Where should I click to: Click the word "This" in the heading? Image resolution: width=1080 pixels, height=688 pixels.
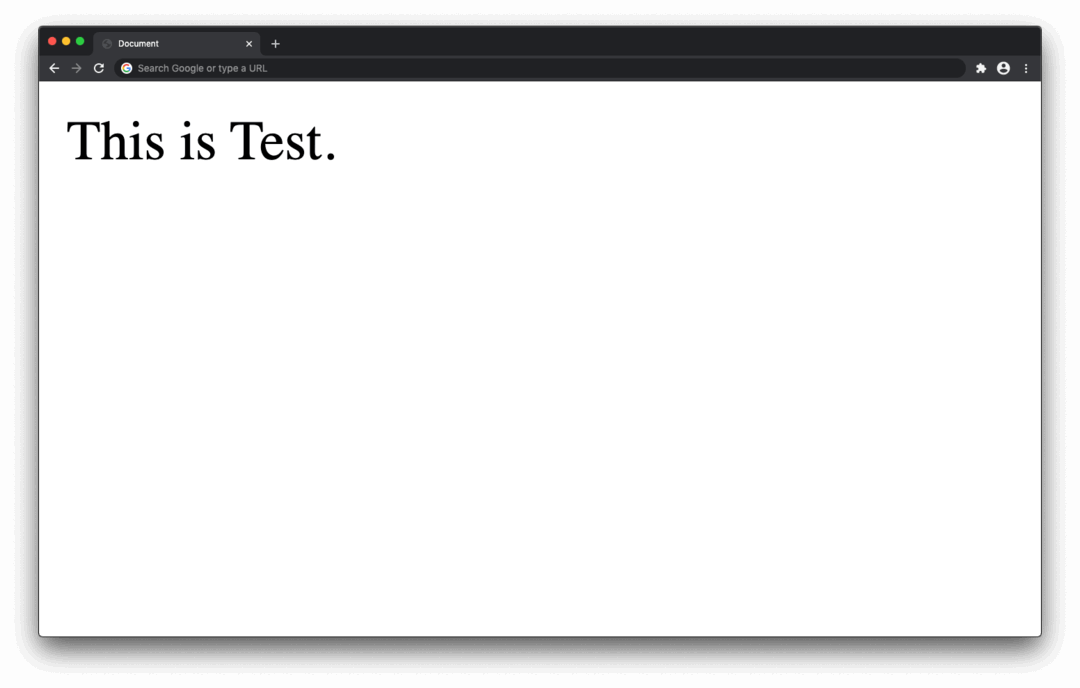click(x=116, y=141)
